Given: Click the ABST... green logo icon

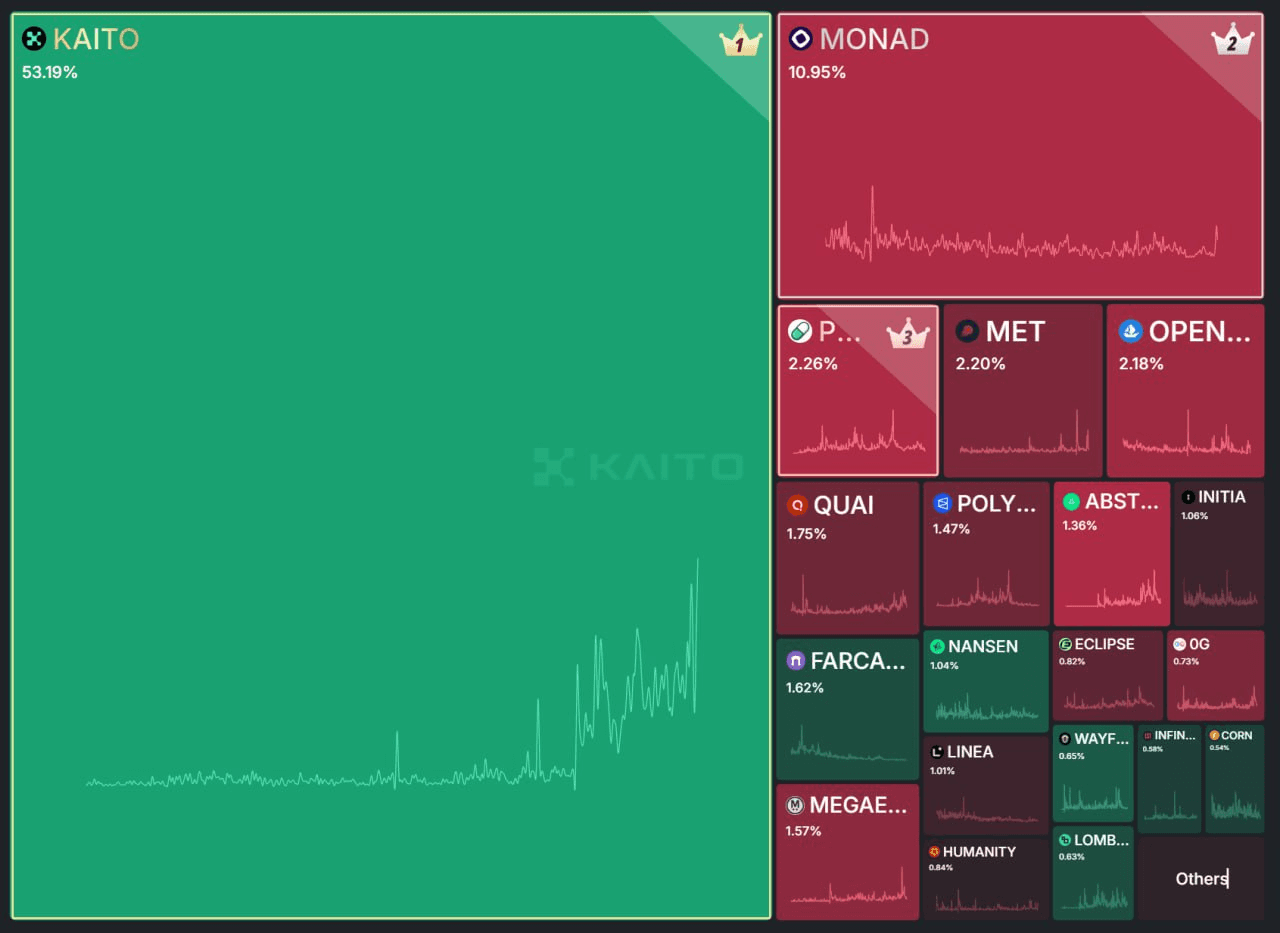Looking at the screenshot, I should coord(1071,501).
